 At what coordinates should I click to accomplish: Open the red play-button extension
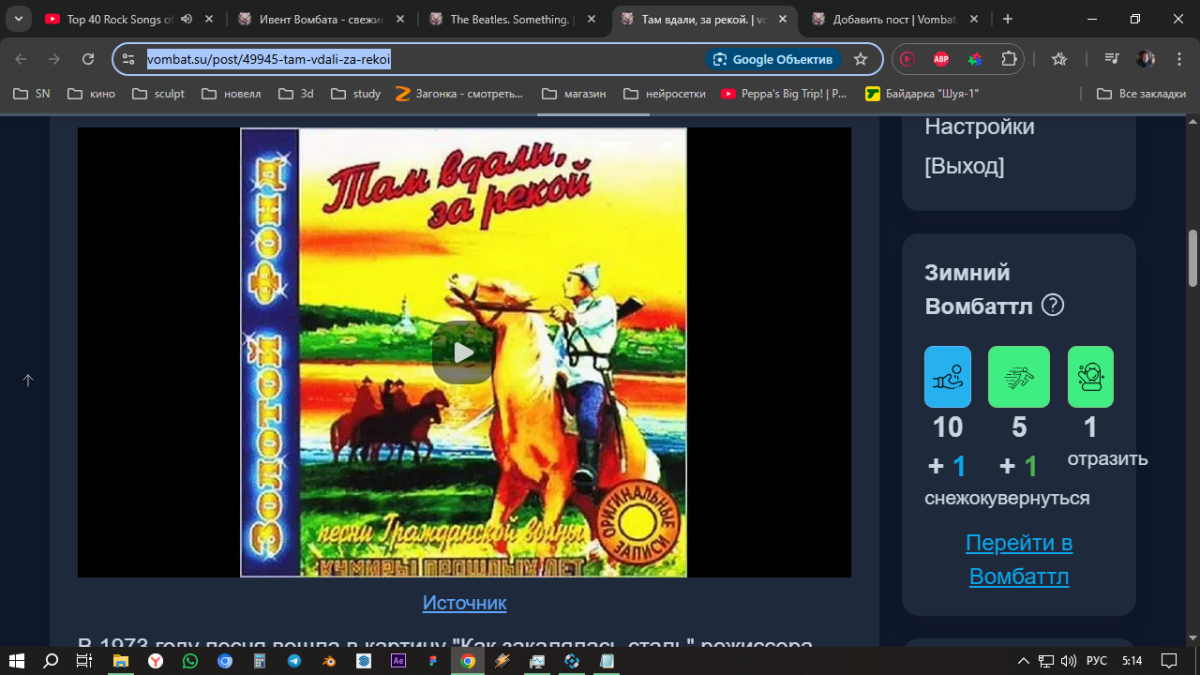[x=907, y=59]
